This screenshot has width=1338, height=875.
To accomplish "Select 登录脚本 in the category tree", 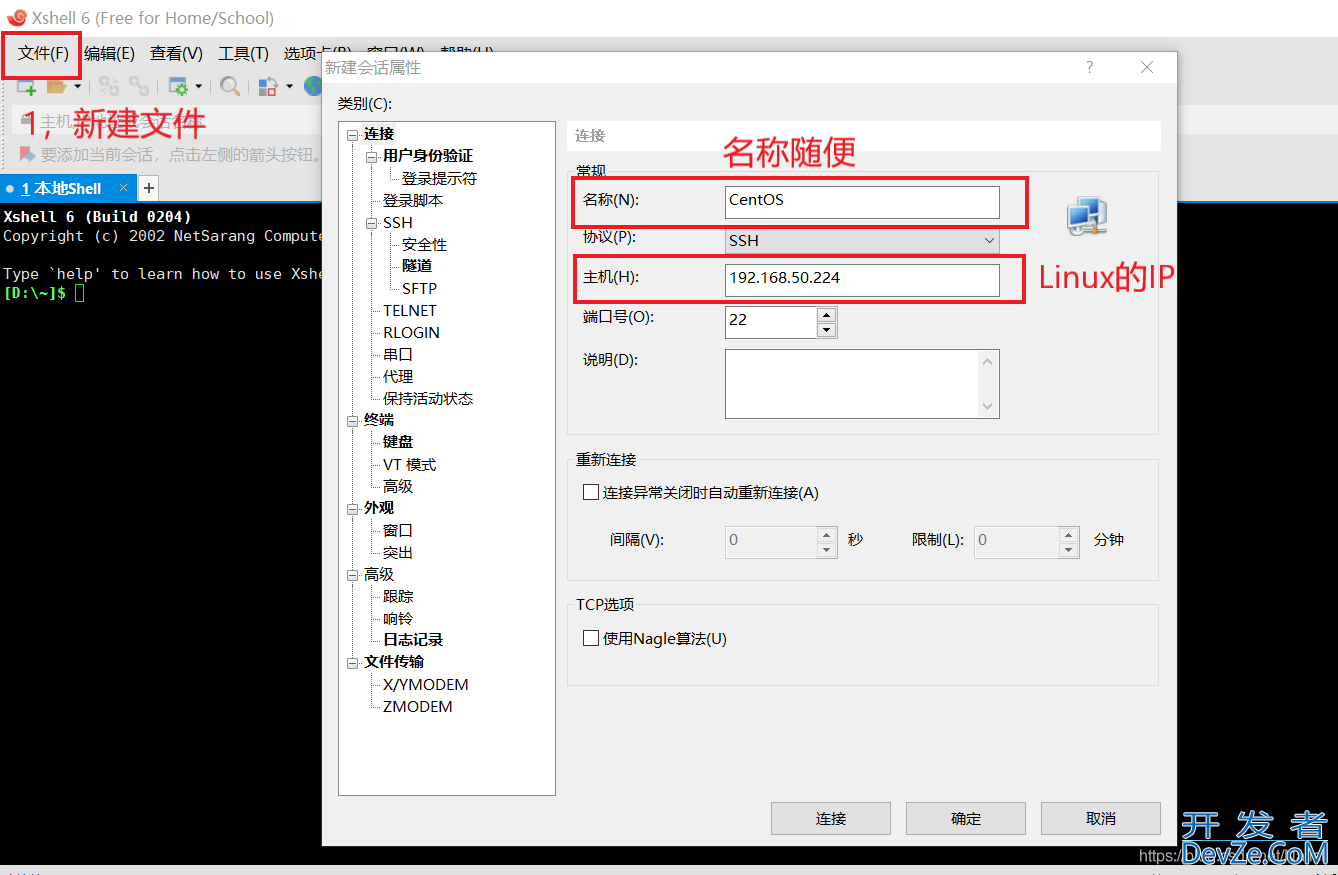I will point(412,200).
